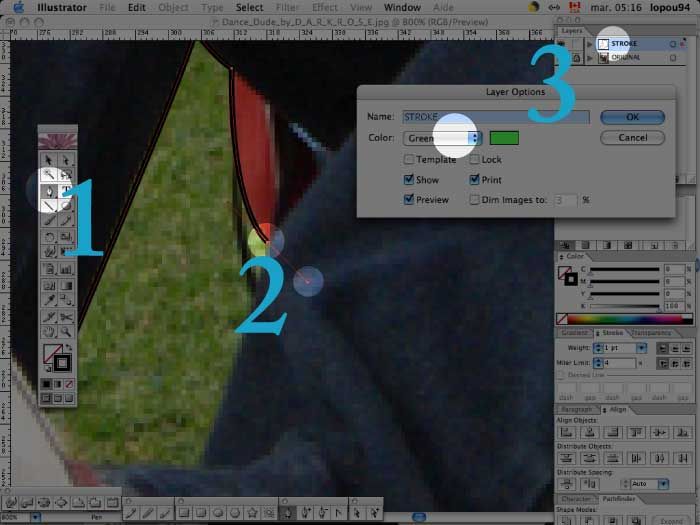Check the Template checkbox
Screen dimensions: 700x525
tap(408, 159)
